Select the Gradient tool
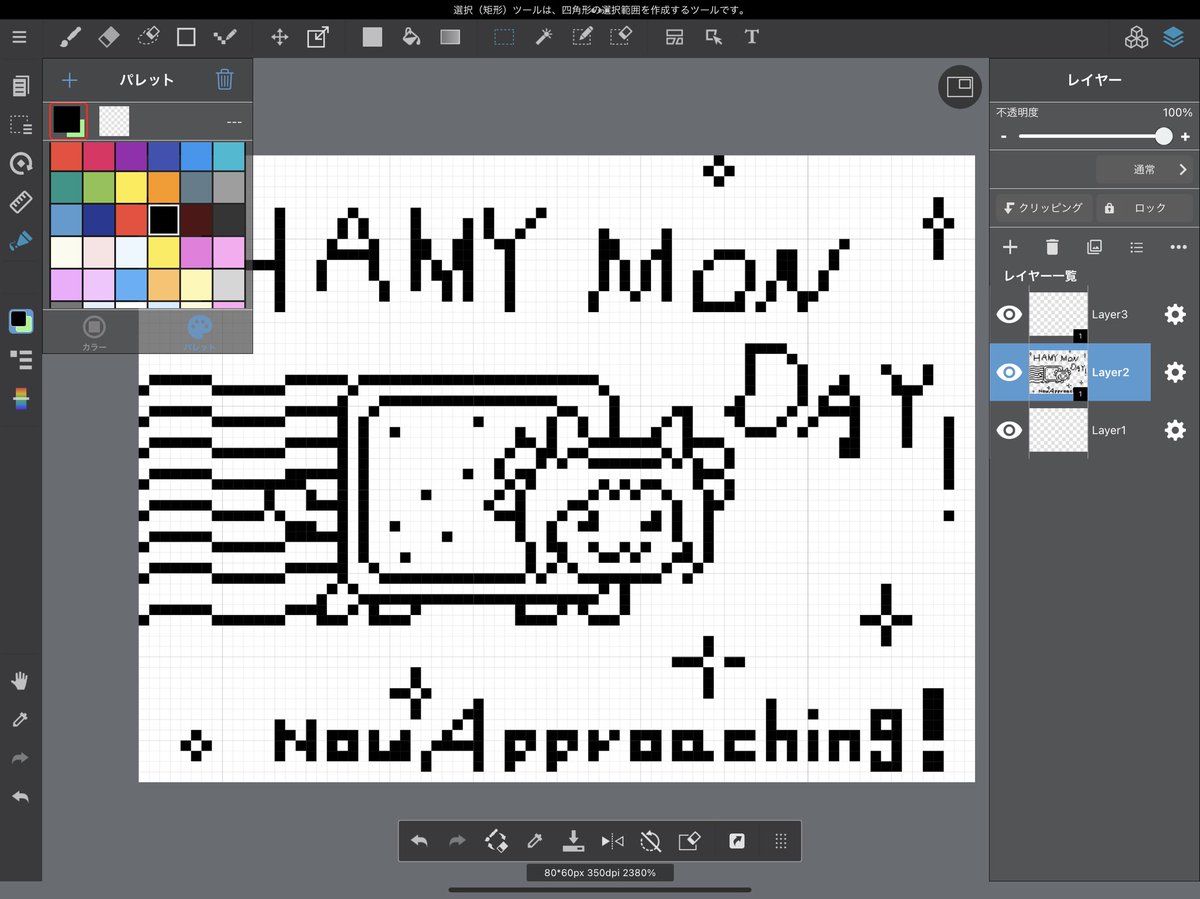This screenshot has height=899, width=1200. tap(450, 37)
